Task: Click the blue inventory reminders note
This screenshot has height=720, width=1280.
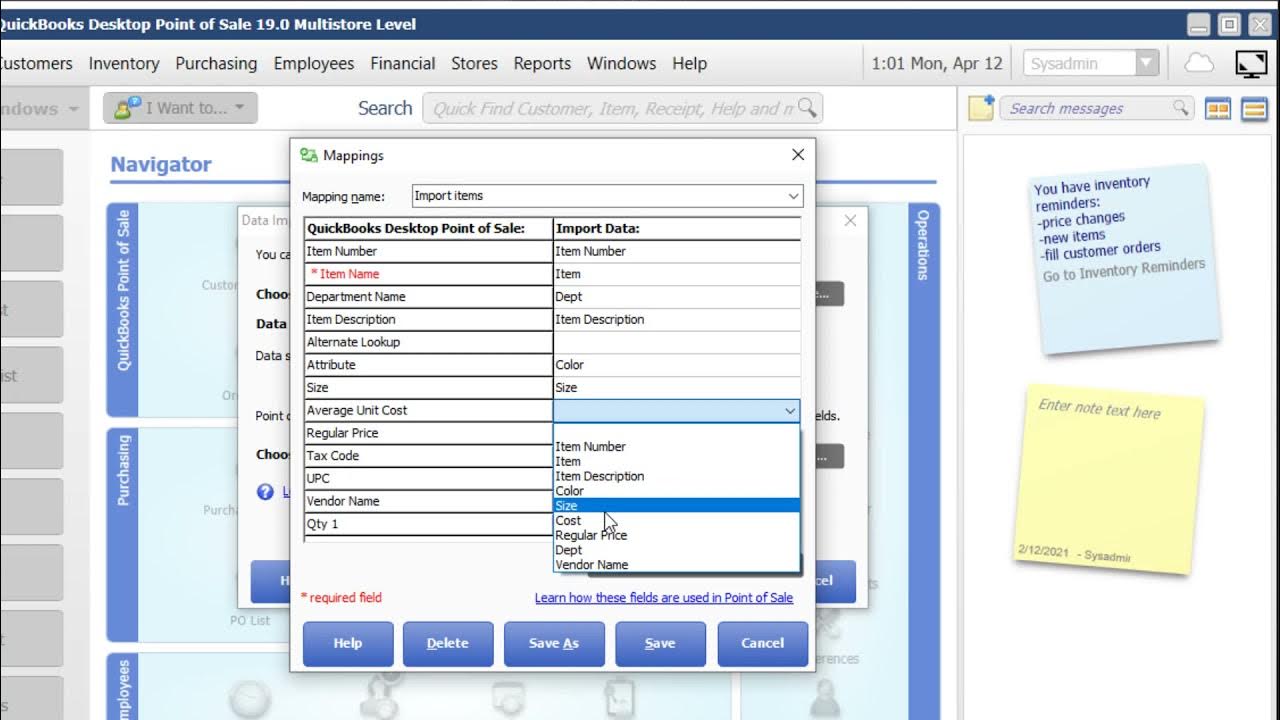Action: pos(1124,258)
